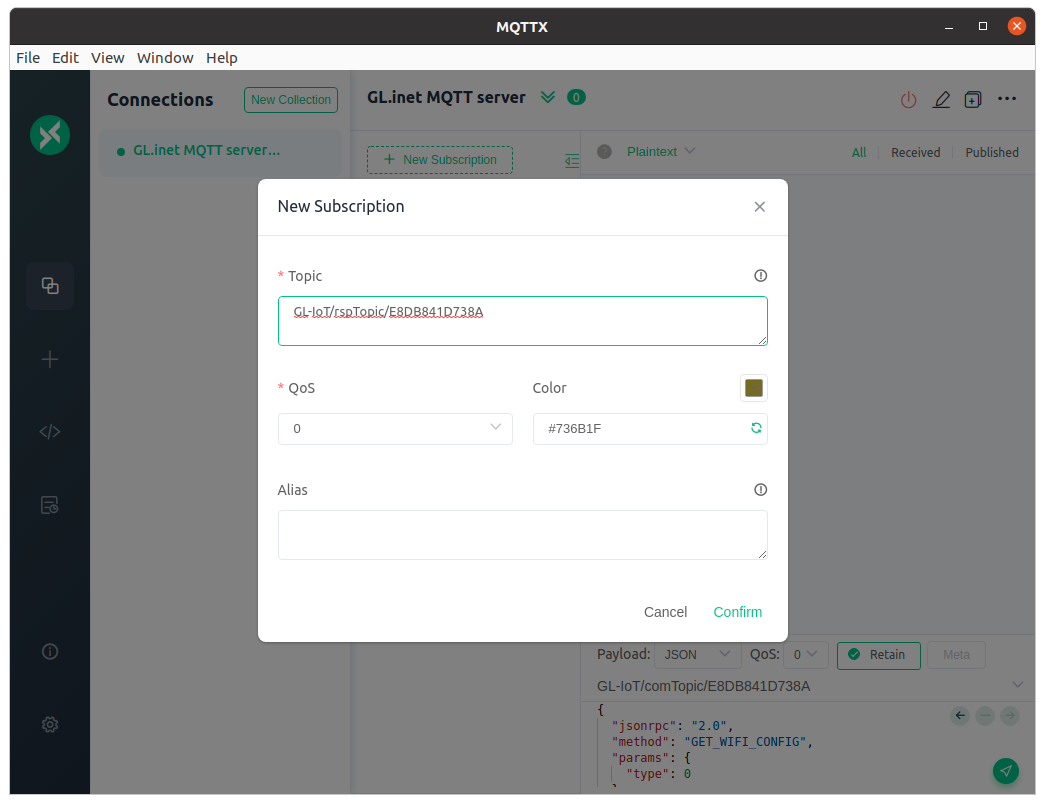Click the red disconnect power icon
The width and height of the screenshot is (1045, 804).
908,100
